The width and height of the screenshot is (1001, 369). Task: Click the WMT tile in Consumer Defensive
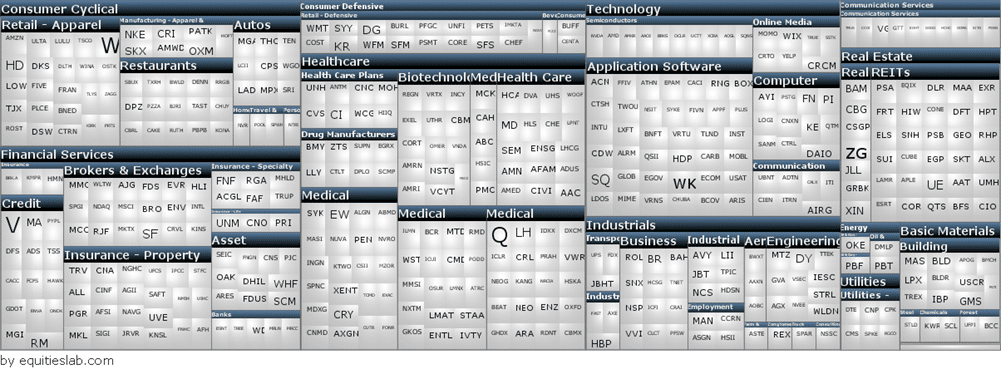[x=317, y=29]
